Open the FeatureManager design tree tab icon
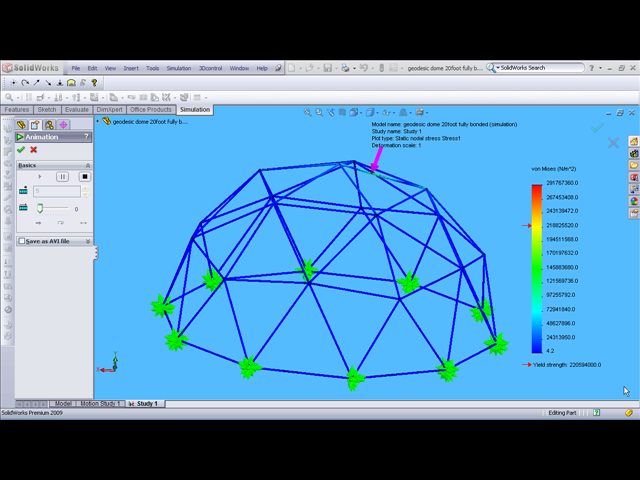Screen dimensions: 640x480 pos(21,125)
